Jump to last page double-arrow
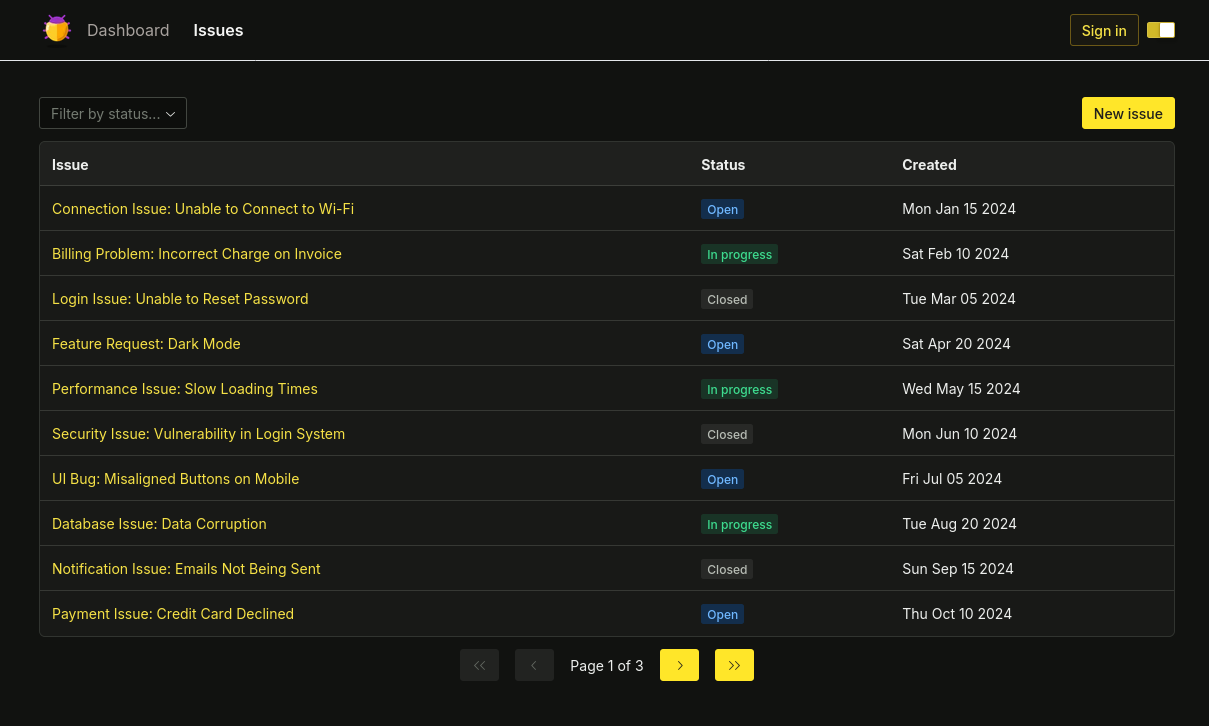Viewport: 1209px width, 726px height. pyautogui.click(x=734, y=665)
